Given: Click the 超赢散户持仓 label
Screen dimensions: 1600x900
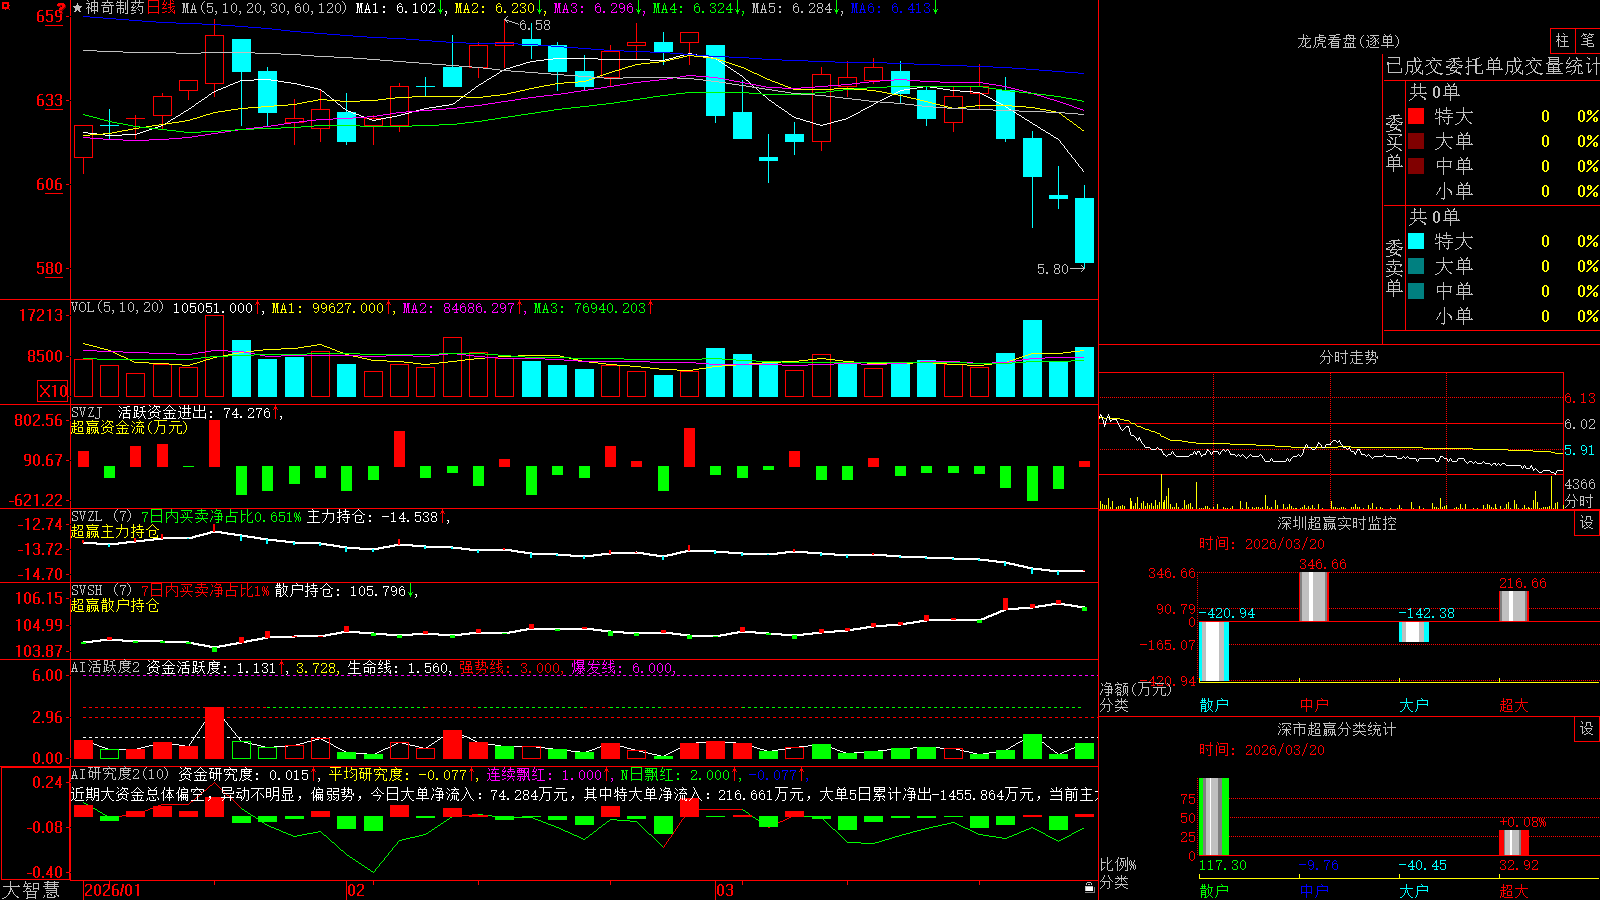Looking at the screenshot, I should coord(115,605).
